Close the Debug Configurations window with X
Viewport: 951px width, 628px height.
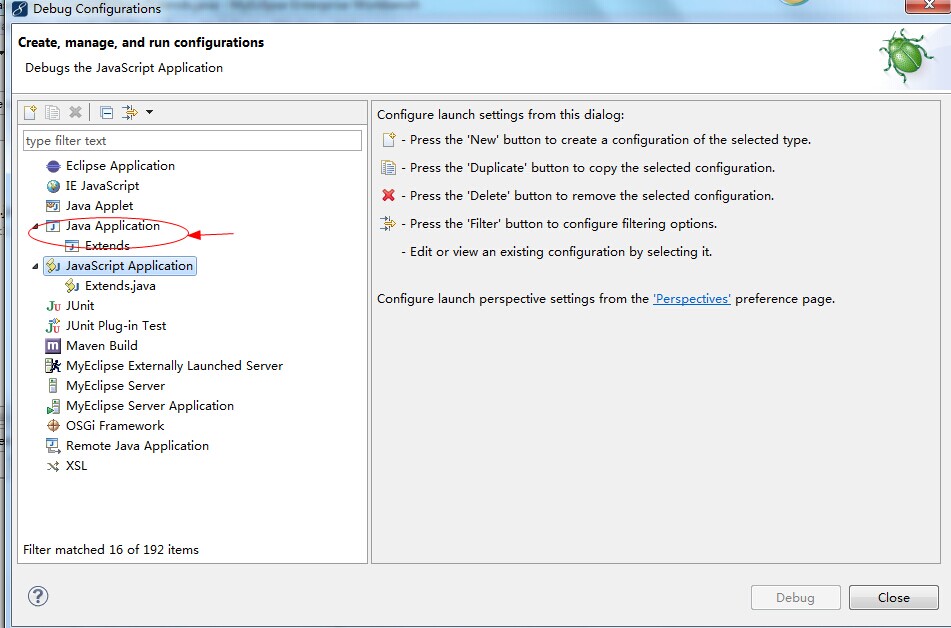[927, 5]
